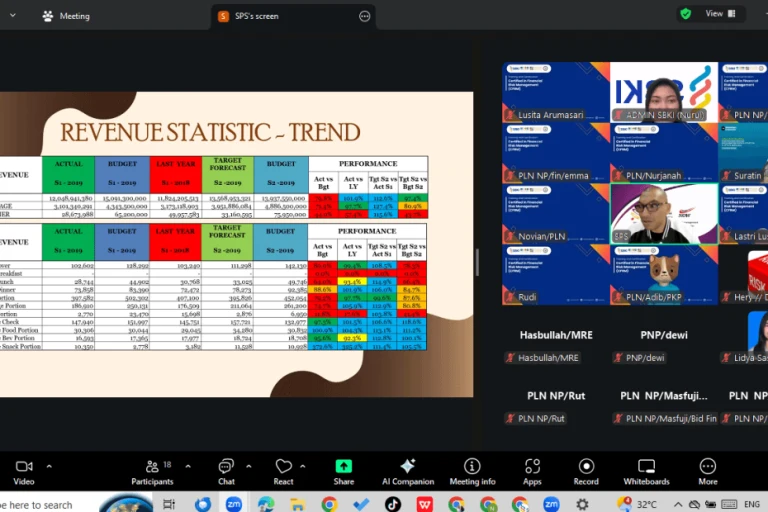The image size is (768, 512).
Task: Turn on camera with Video button
Action: [x=24, y=472]
